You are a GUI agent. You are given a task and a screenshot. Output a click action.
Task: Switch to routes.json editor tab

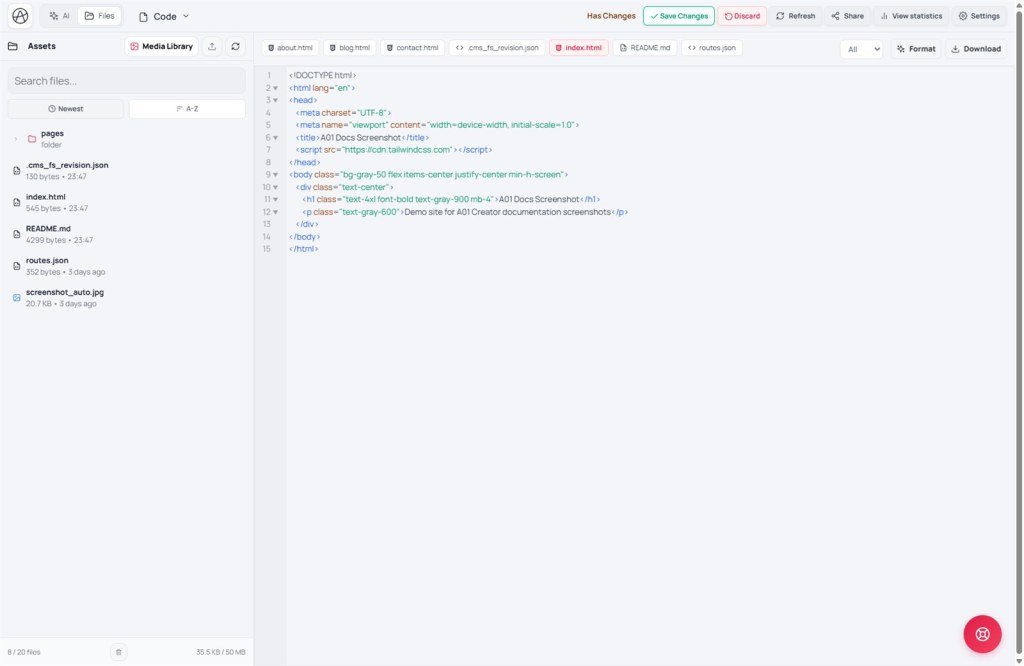[712, 48]
